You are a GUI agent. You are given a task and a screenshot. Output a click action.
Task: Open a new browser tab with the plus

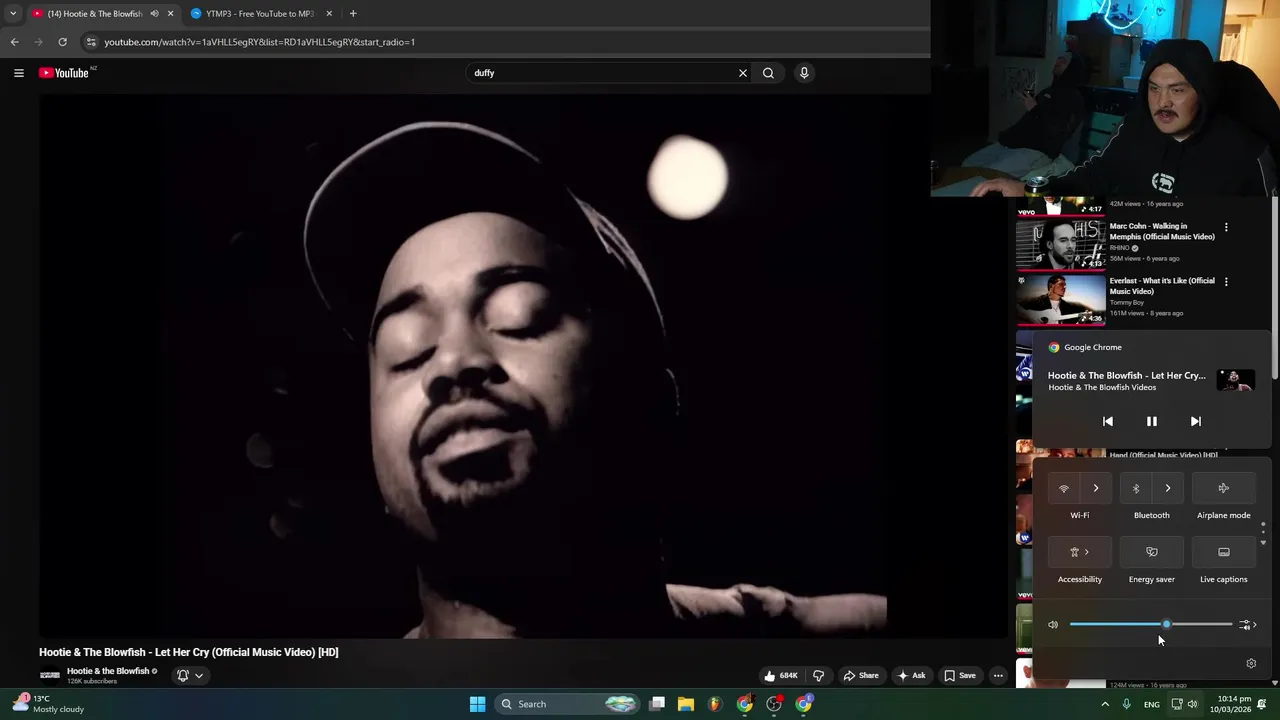[353, 14]
